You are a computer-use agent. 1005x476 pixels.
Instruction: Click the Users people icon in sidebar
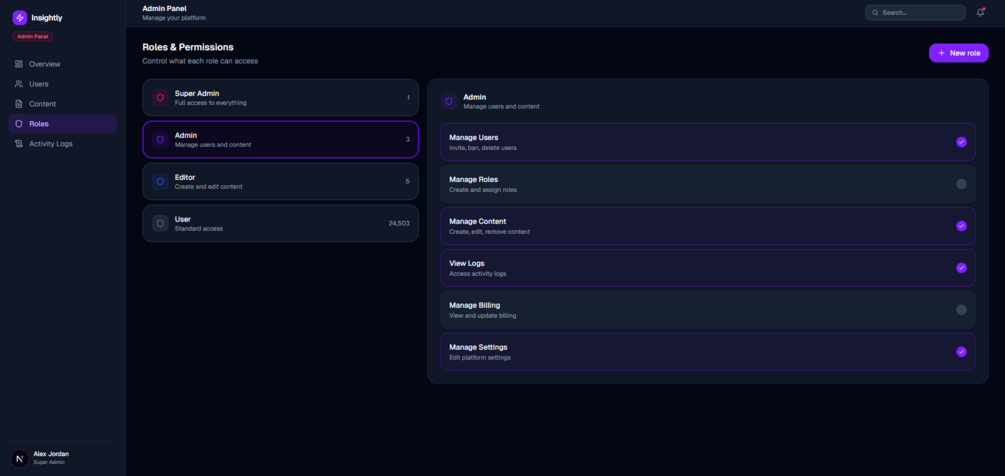pos(19,84)
